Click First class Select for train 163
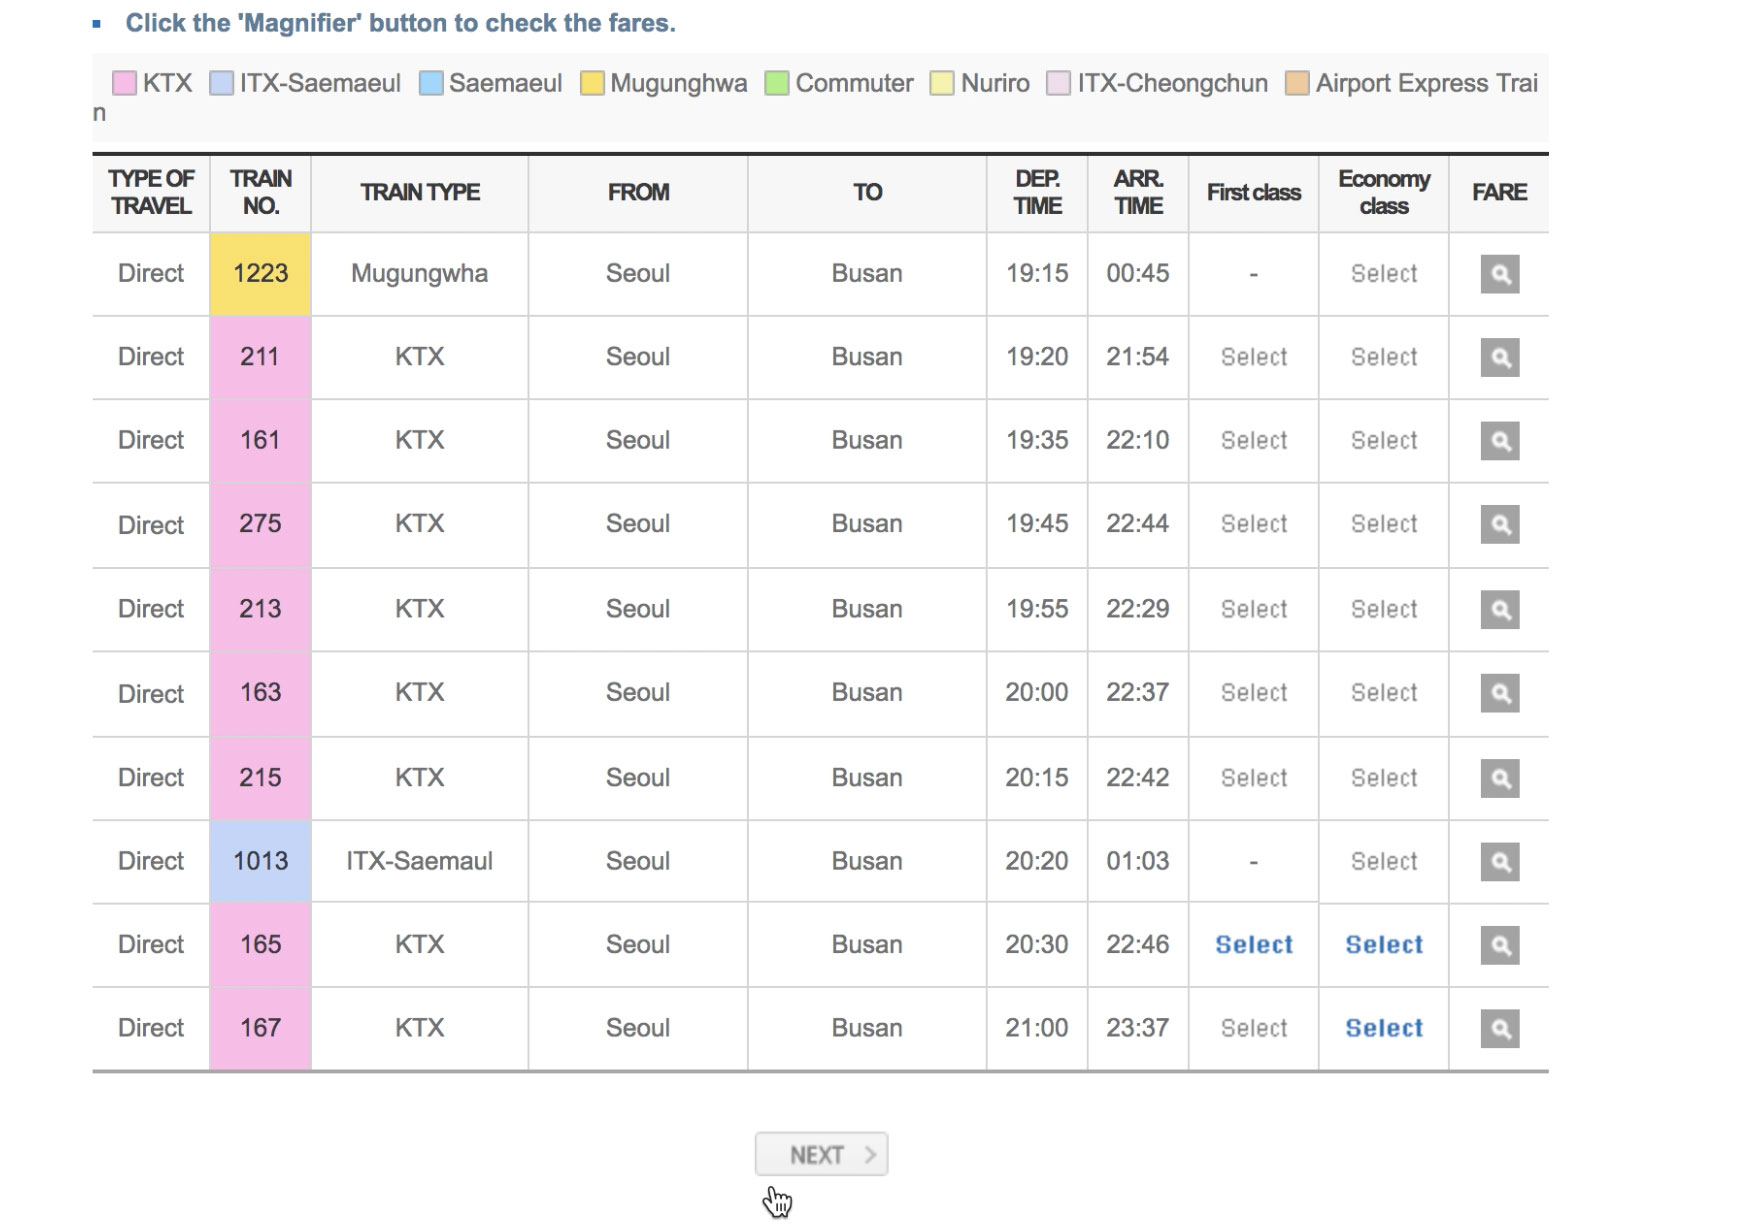1738x1230 pixels. (1253, 692)
